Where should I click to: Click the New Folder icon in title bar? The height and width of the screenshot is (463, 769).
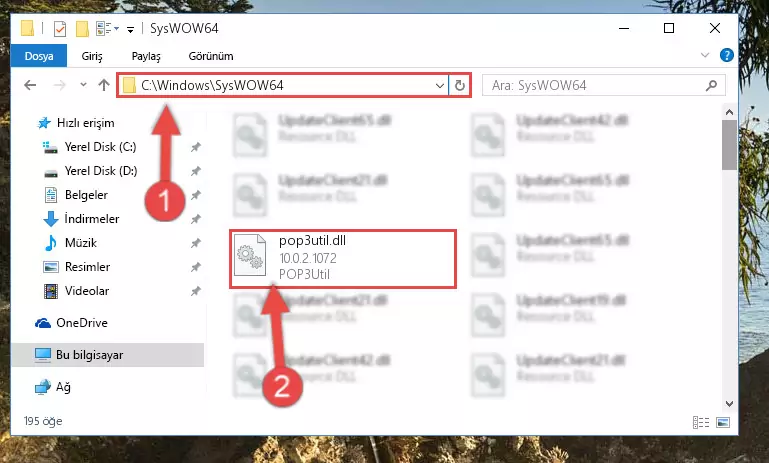[x=82, y=29]
